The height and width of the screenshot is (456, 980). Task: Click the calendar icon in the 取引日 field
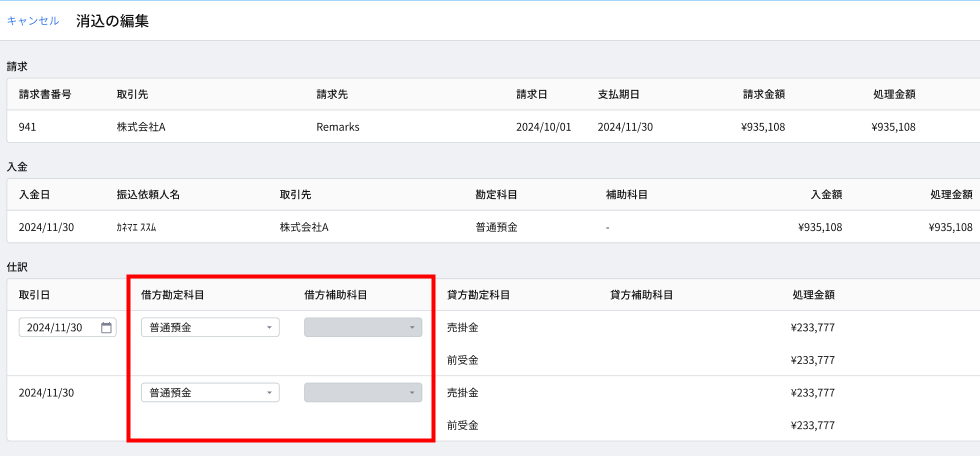(x=106, y=327)
